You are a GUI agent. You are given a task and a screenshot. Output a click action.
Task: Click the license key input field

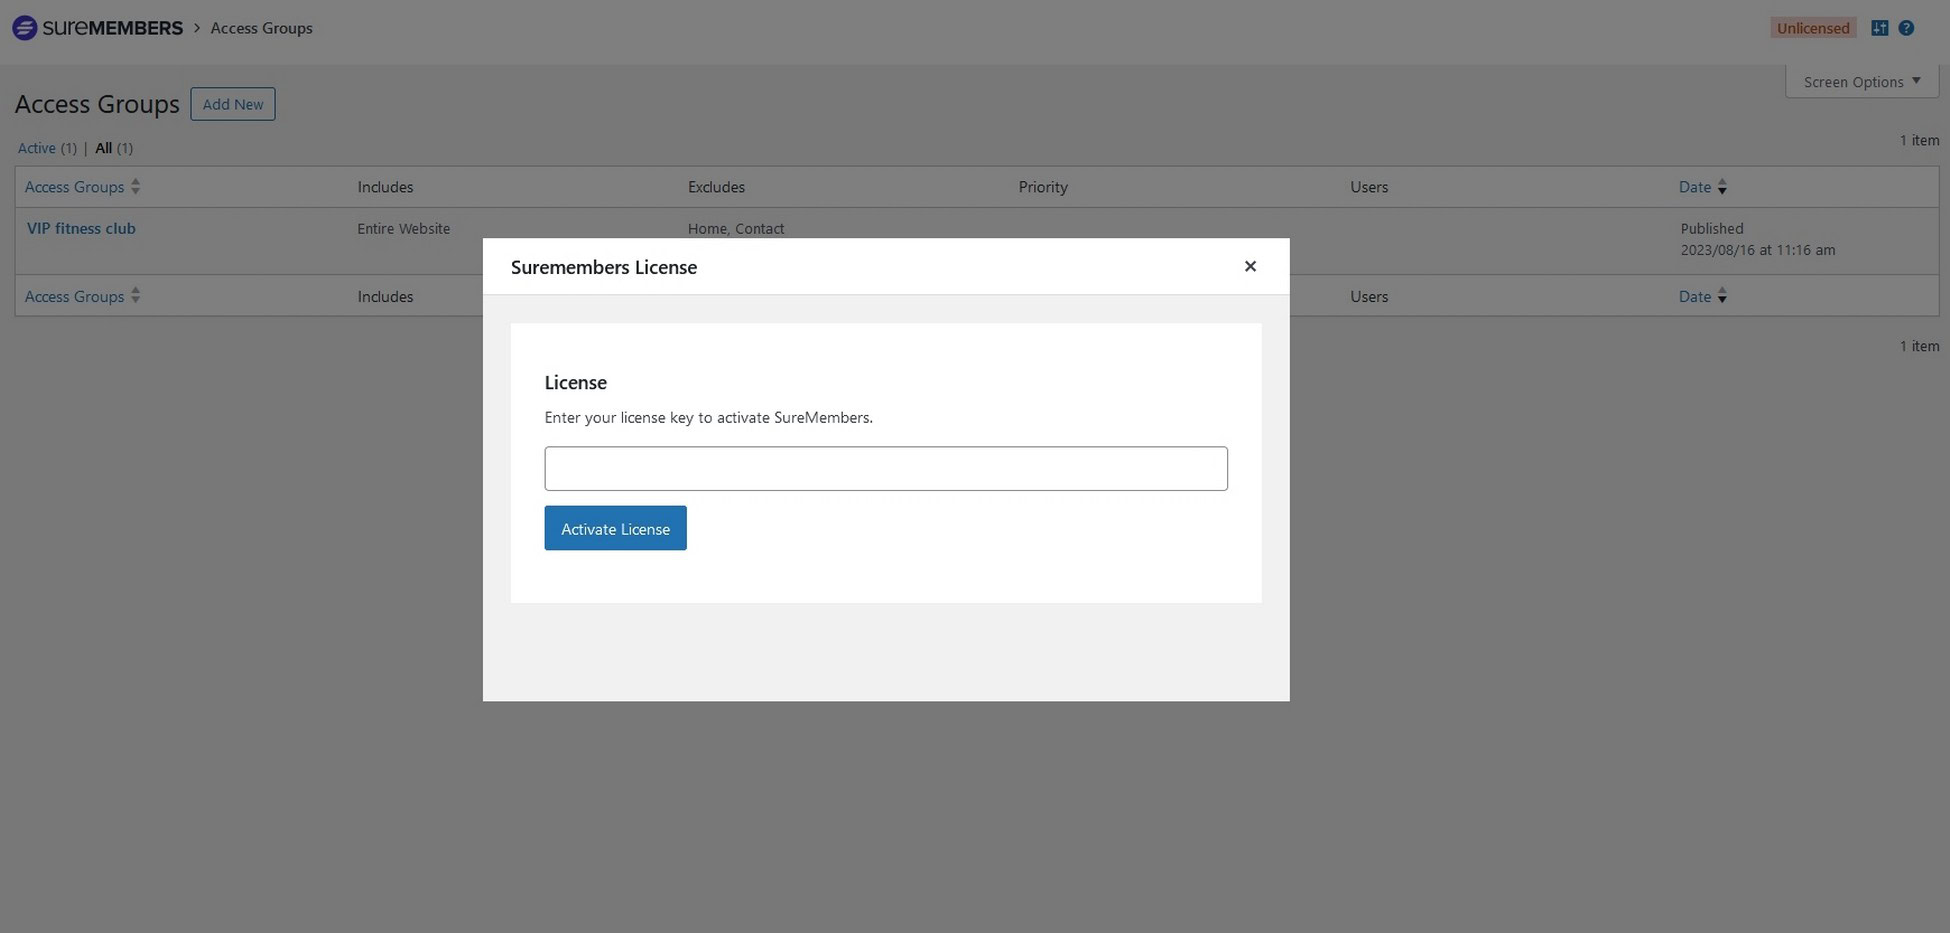(886, 468)
